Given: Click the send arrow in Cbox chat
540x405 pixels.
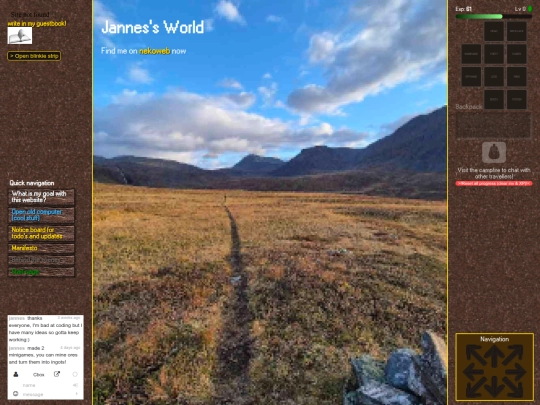Looking at the screenshot, I should click(x=76, y=394).
